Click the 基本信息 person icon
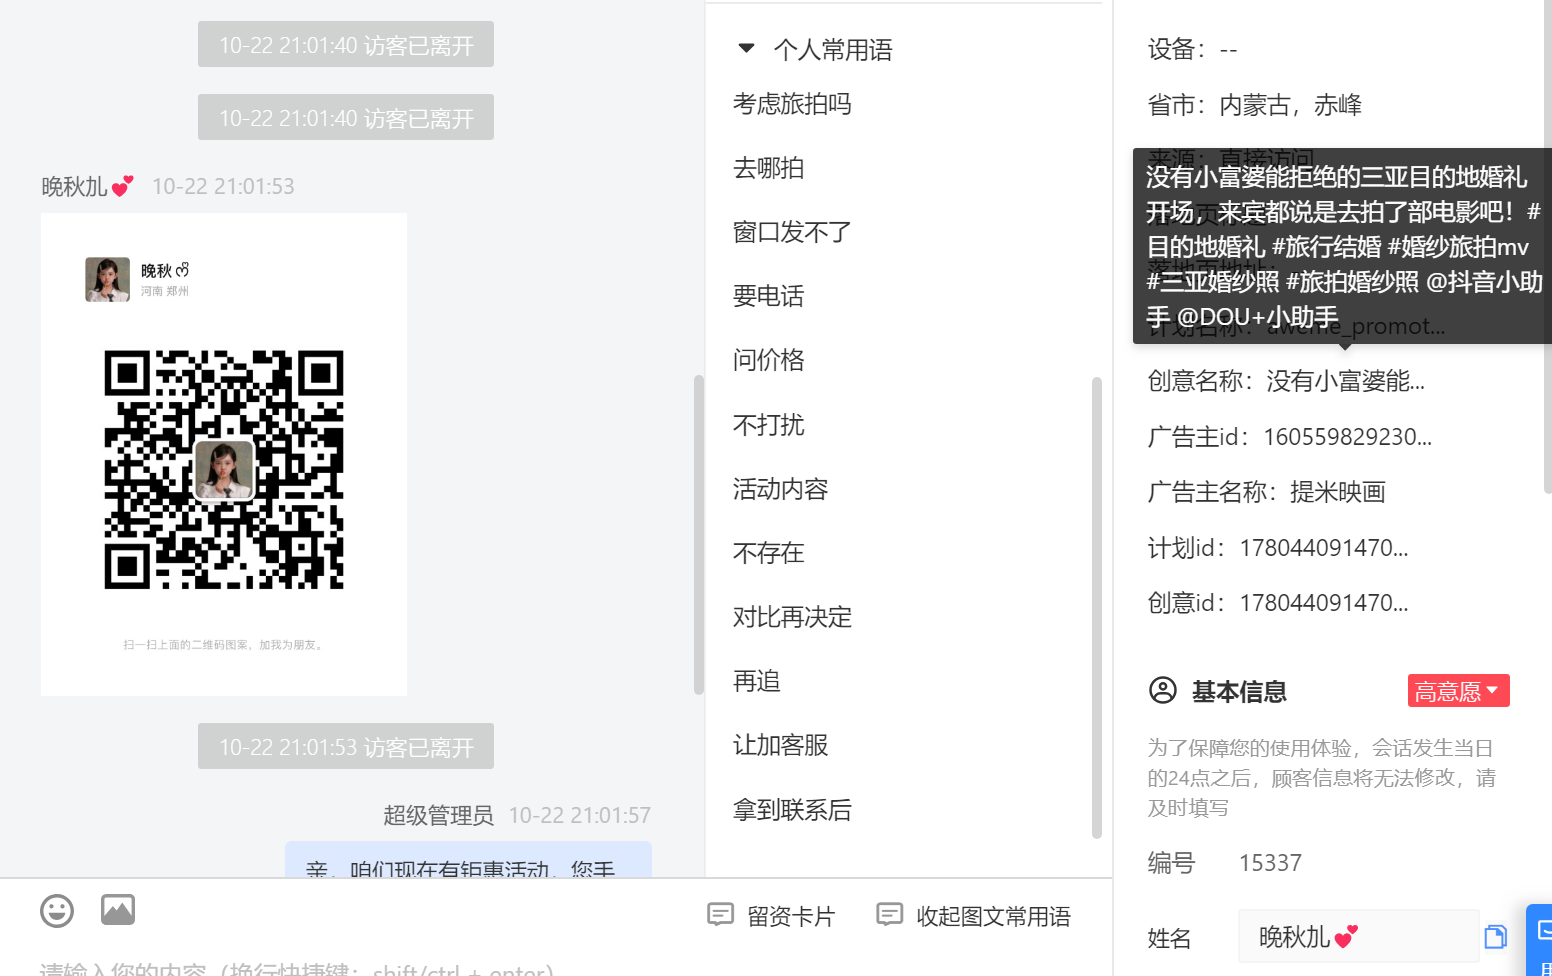 click(1163, 691)
